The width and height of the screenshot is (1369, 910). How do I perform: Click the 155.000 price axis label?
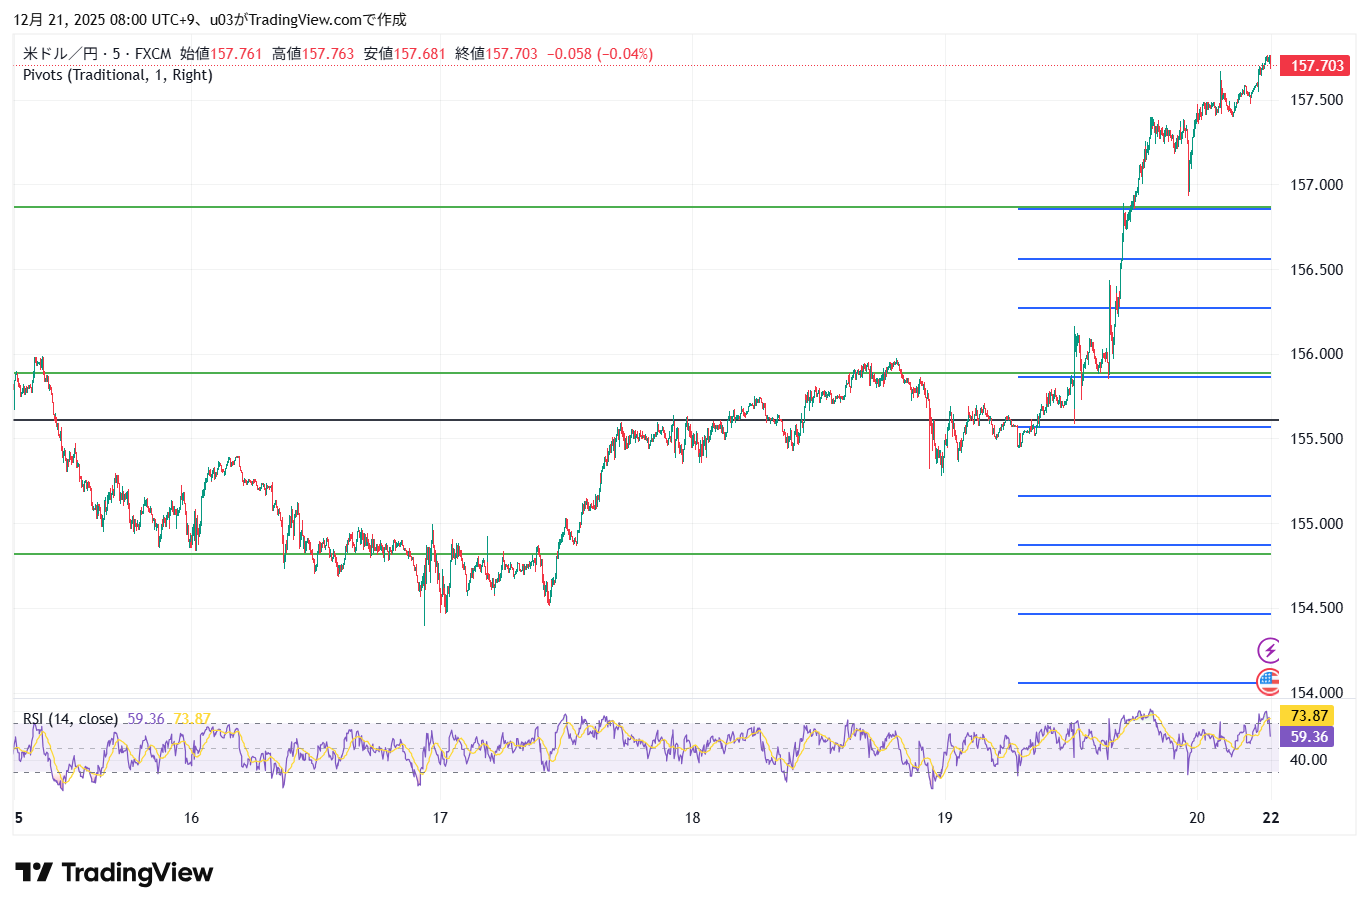pyautogui.click(x=1316, y=524)
